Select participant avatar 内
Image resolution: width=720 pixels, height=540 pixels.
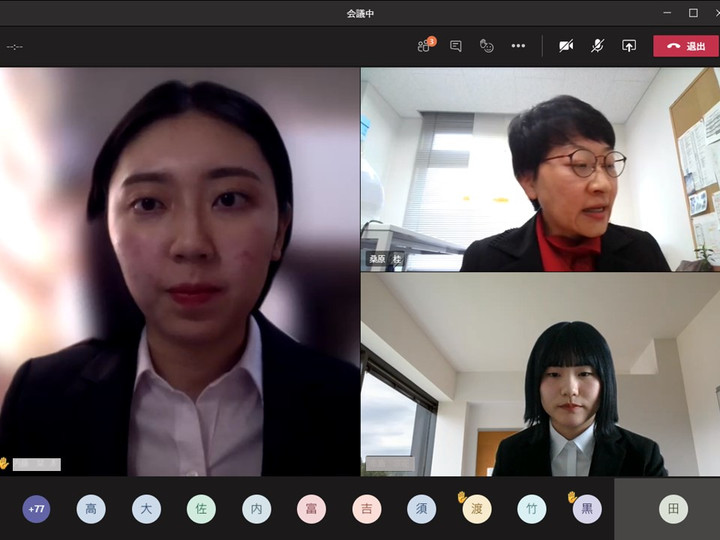pos(256,509)
